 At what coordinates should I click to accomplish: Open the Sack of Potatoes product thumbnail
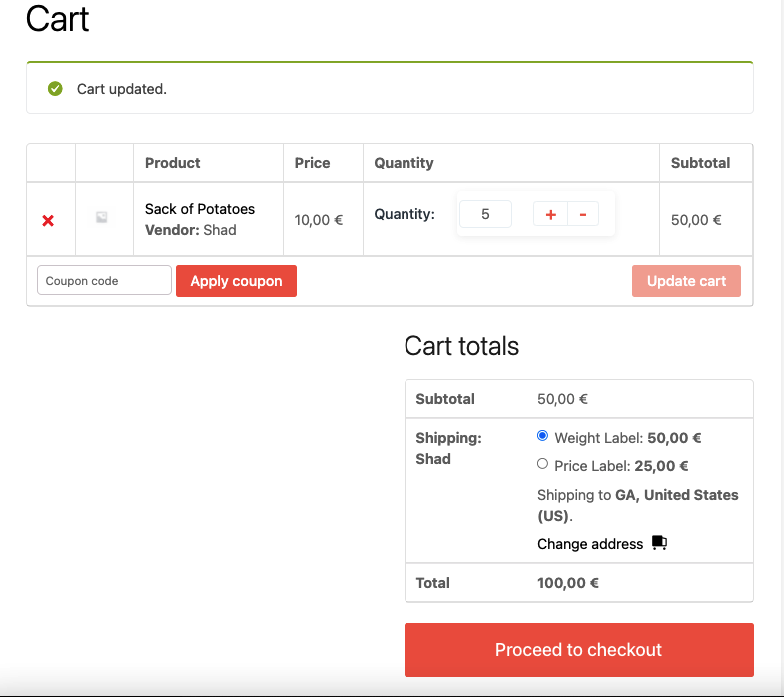tap(102, 217)
